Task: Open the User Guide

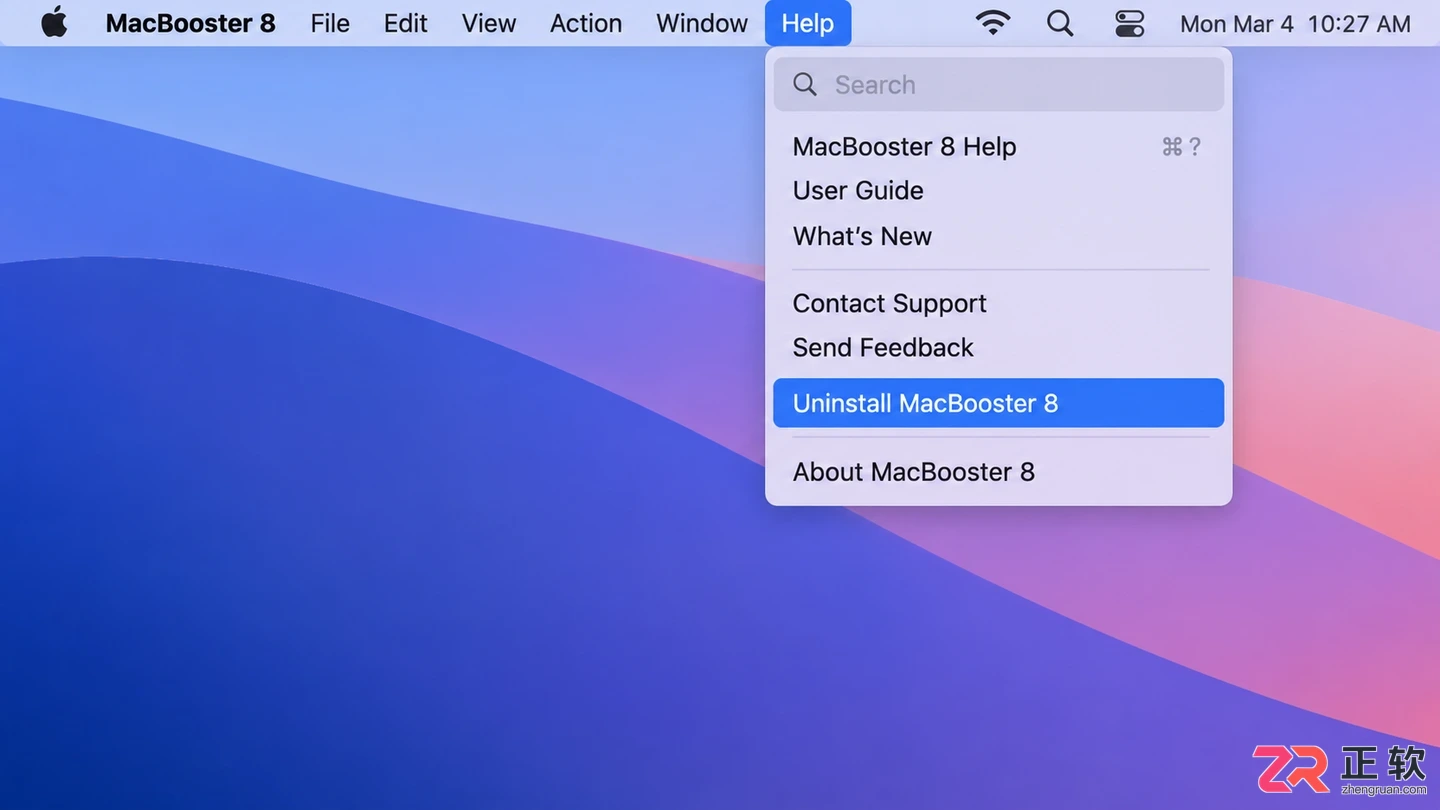Action: 999,191
